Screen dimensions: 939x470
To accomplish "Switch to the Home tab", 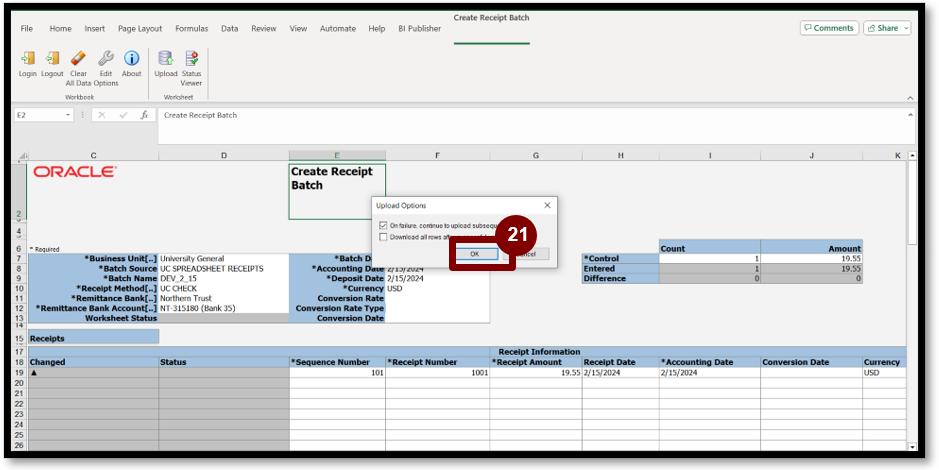I will tap(60, 28).
